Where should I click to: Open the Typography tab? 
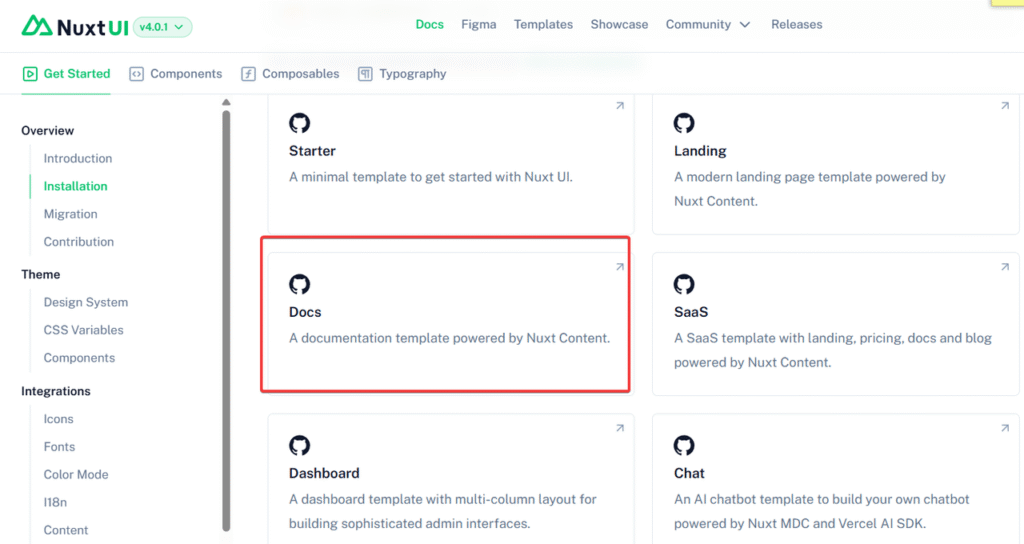tap(402, 74)
